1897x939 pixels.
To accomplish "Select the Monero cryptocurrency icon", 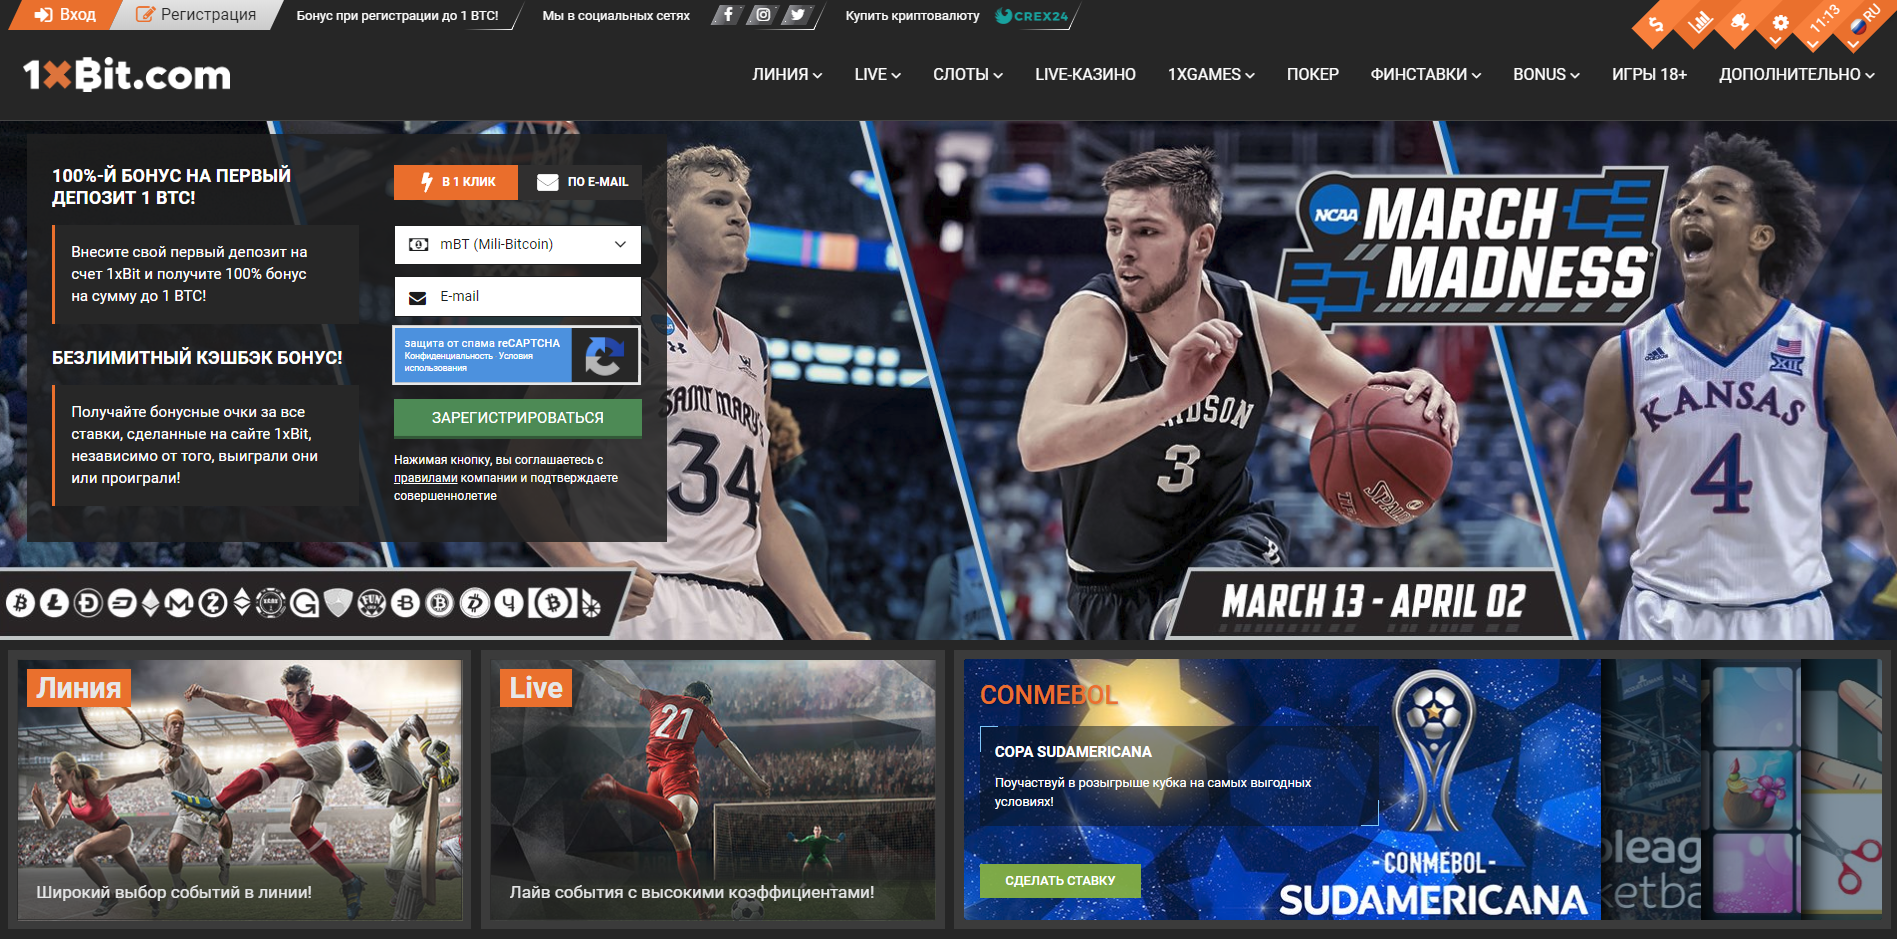I will click(x=178, y=603).
